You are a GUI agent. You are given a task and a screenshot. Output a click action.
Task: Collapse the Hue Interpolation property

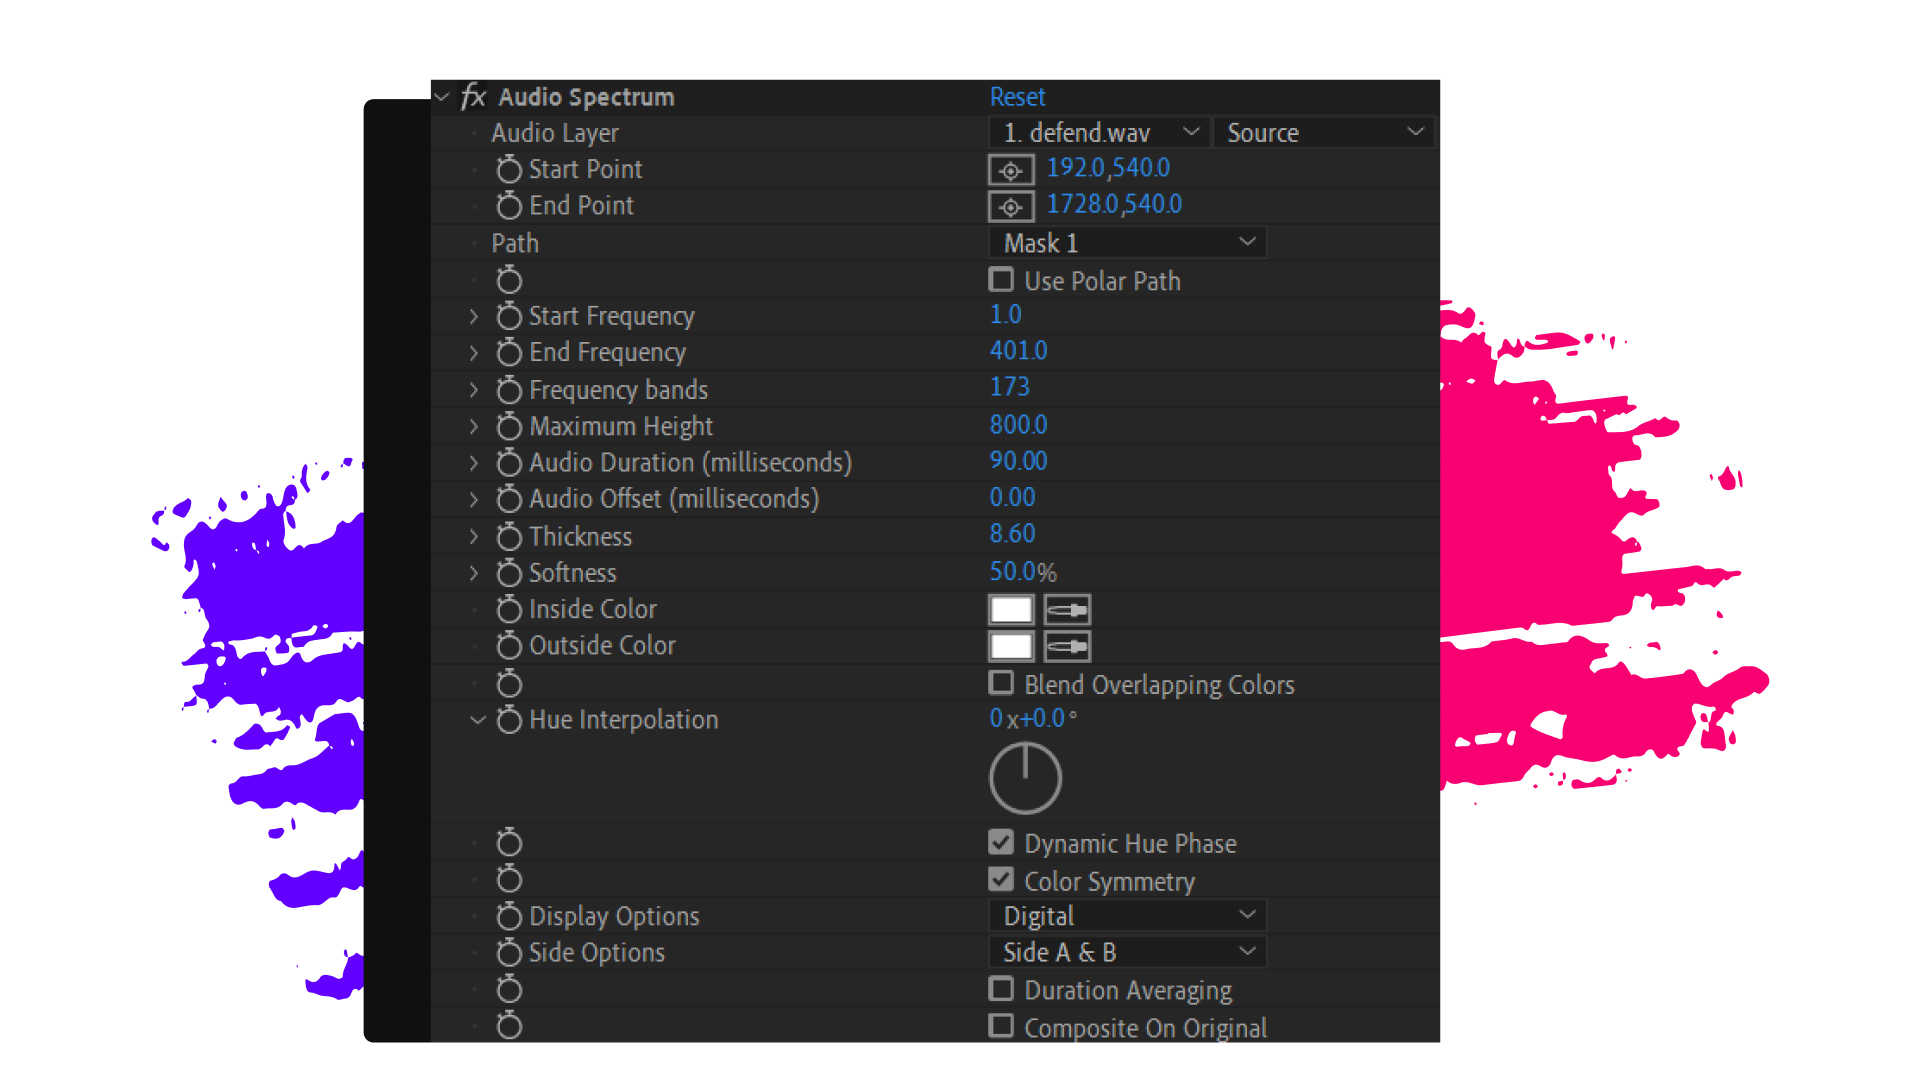[477, 720]
